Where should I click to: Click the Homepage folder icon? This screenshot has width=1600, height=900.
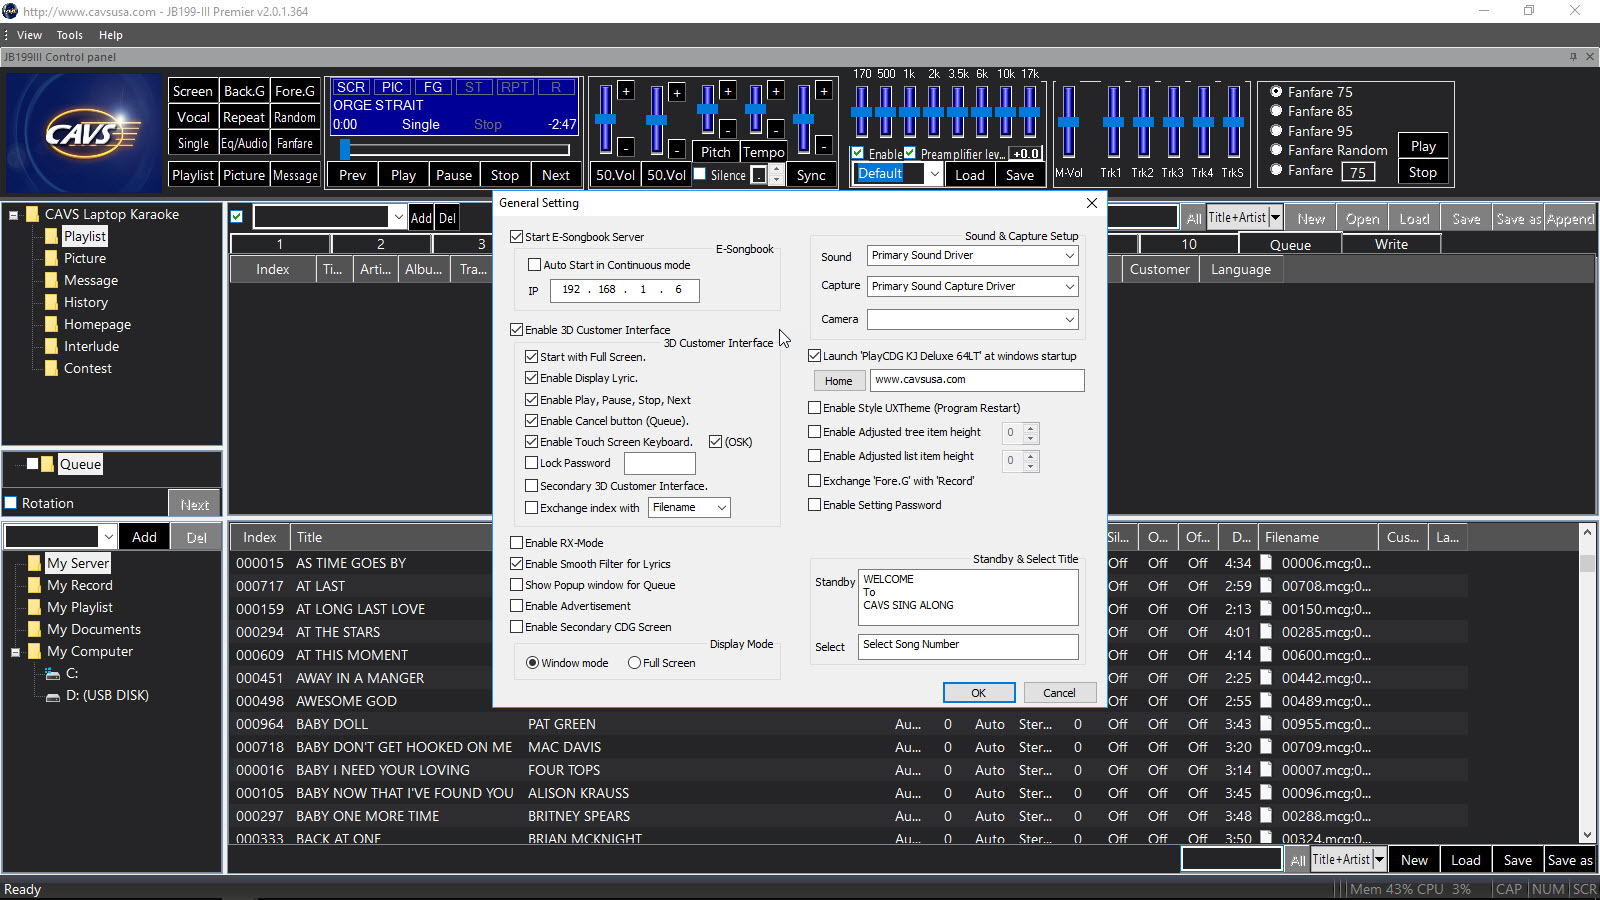(x=51, y=324)
